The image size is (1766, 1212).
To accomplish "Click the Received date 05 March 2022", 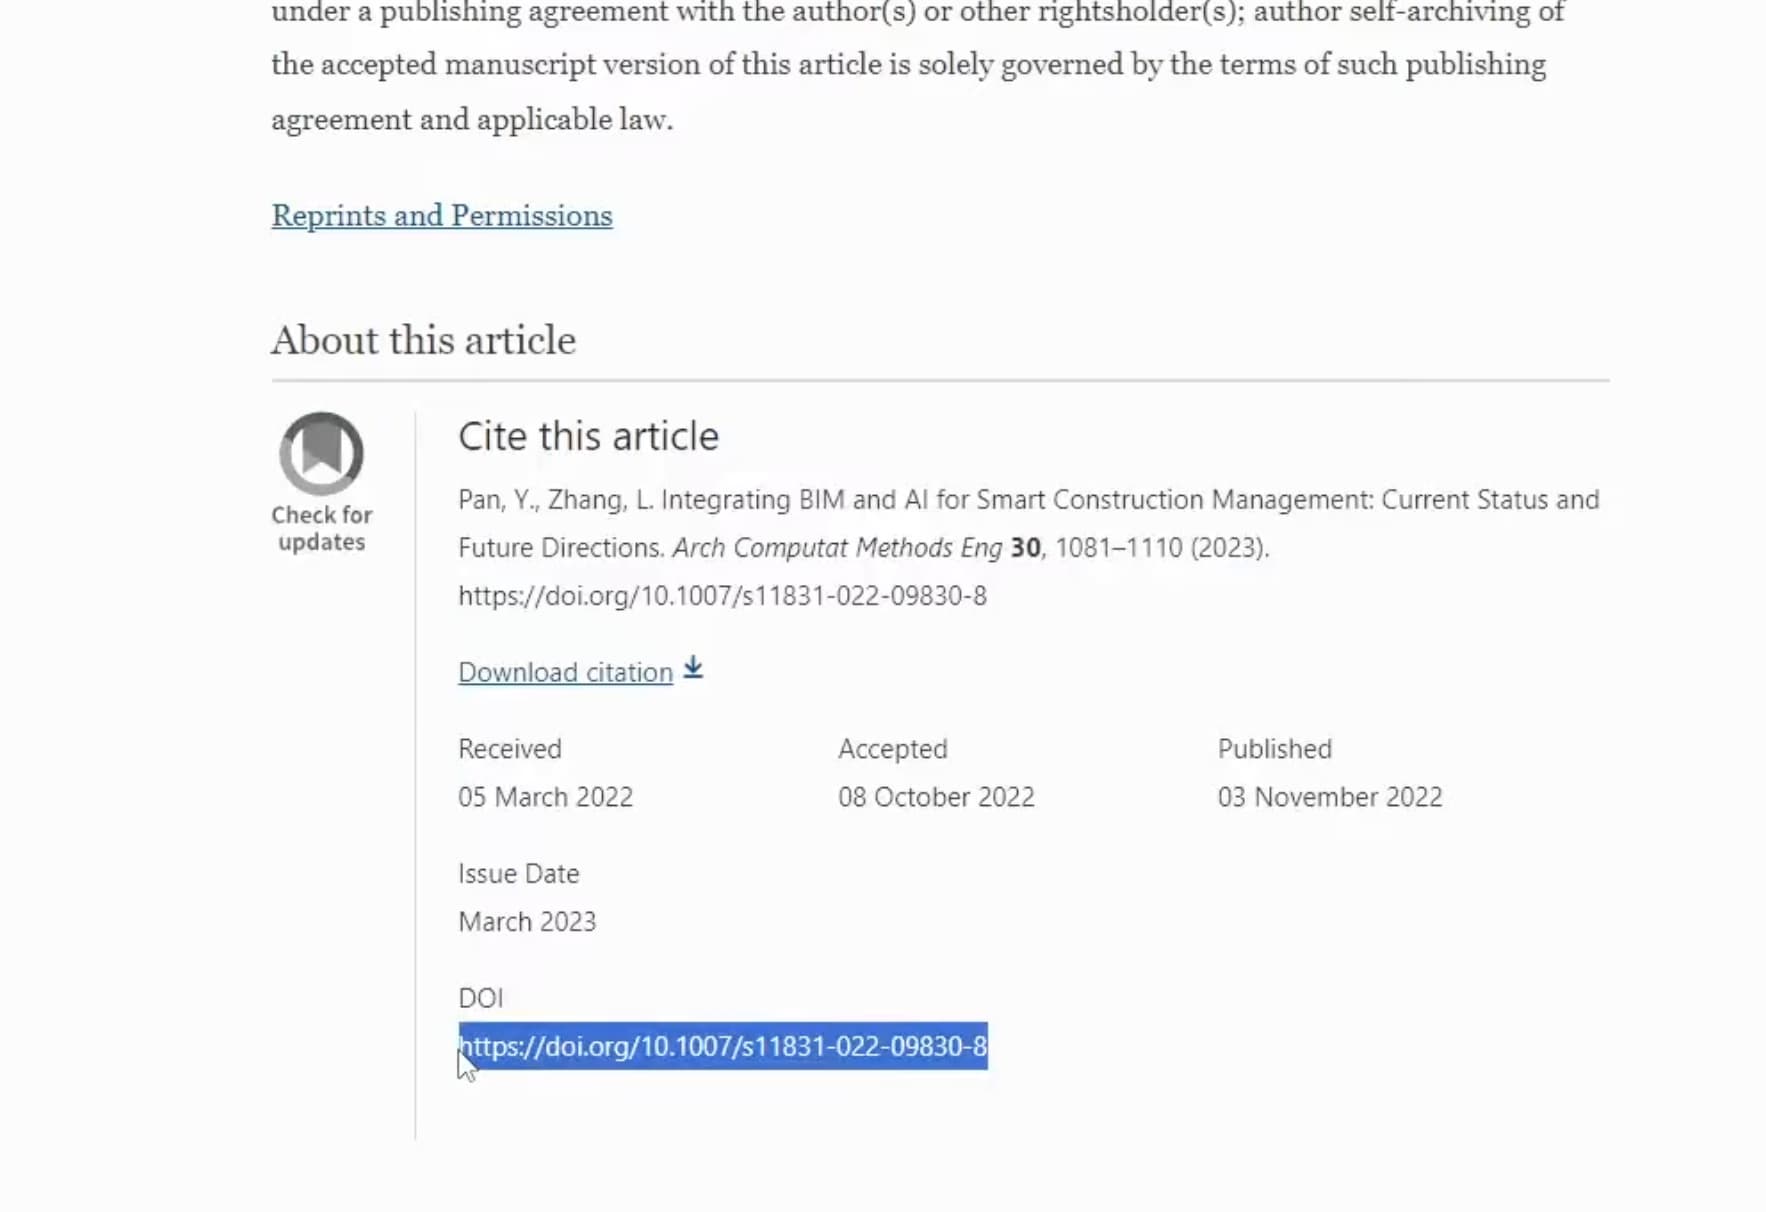I will [x=545, y=797].
